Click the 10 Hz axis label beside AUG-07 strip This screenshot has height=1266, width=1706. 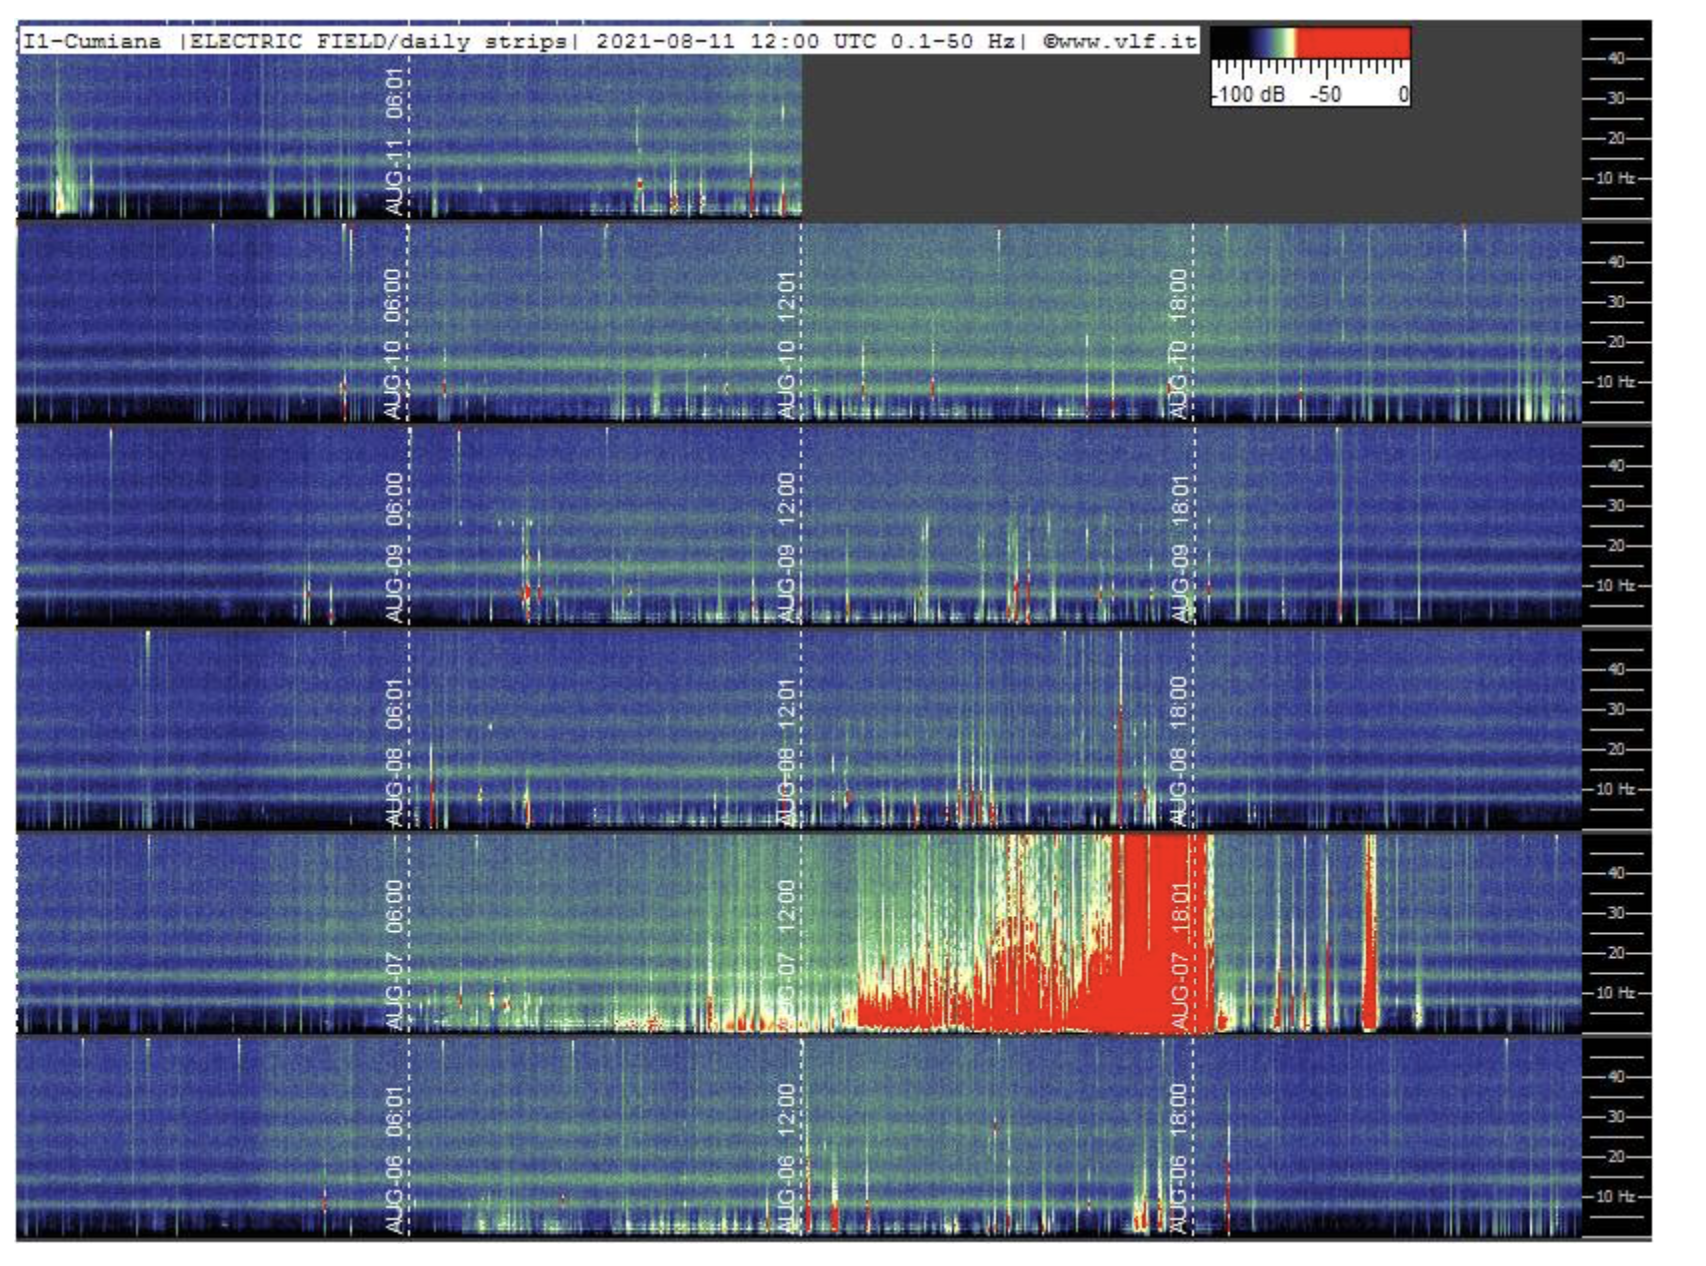(x=1615, y=993)
